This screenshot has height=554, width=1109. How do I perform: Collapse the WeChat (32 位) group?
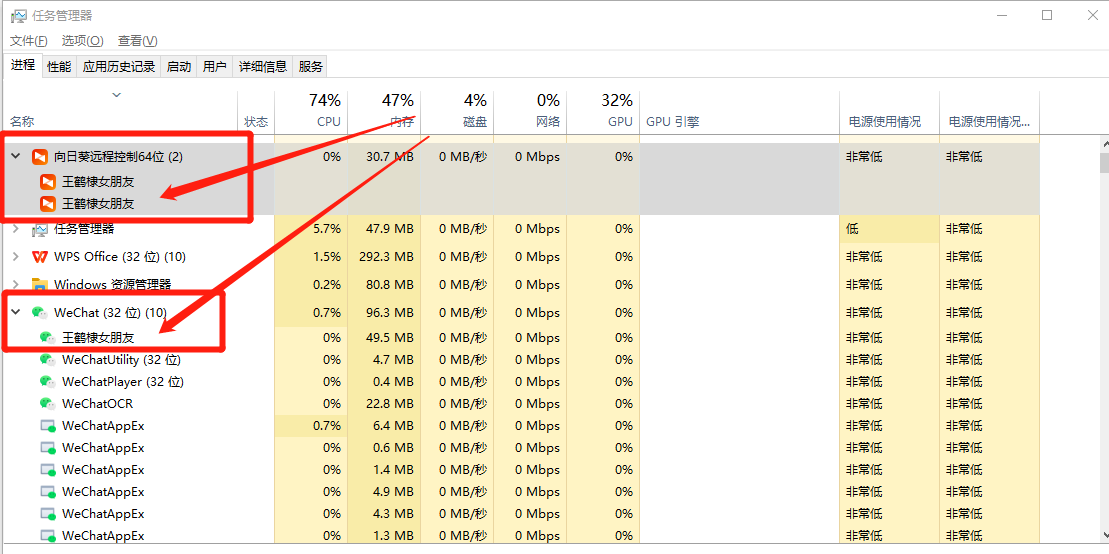pos(16,313)
